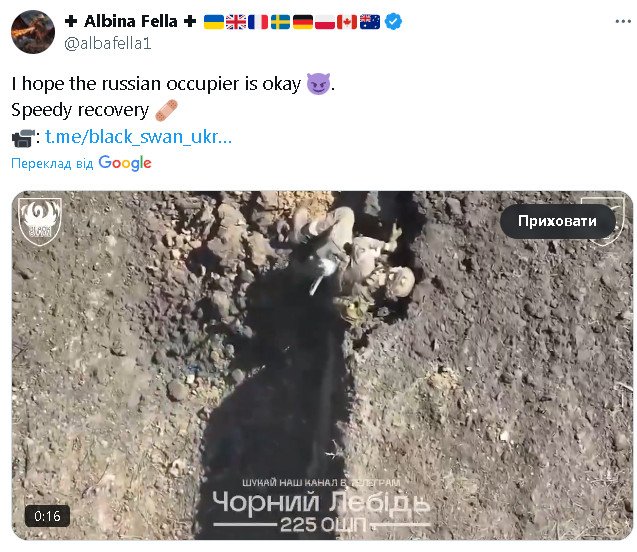Screen dimensions: 637x552
Task: Click the Australia flag emoji
Action: pos(370,22)
